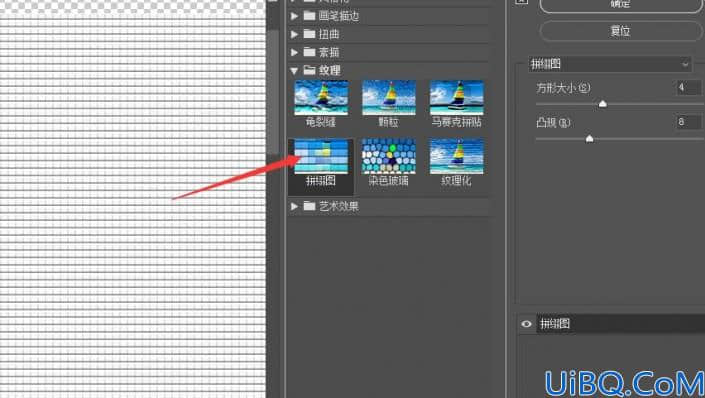Image resolution: width=705 pixels, height=398 pixels.
Task: Expand the 画笔描边 filter folder
Action: tap(294, 16)
